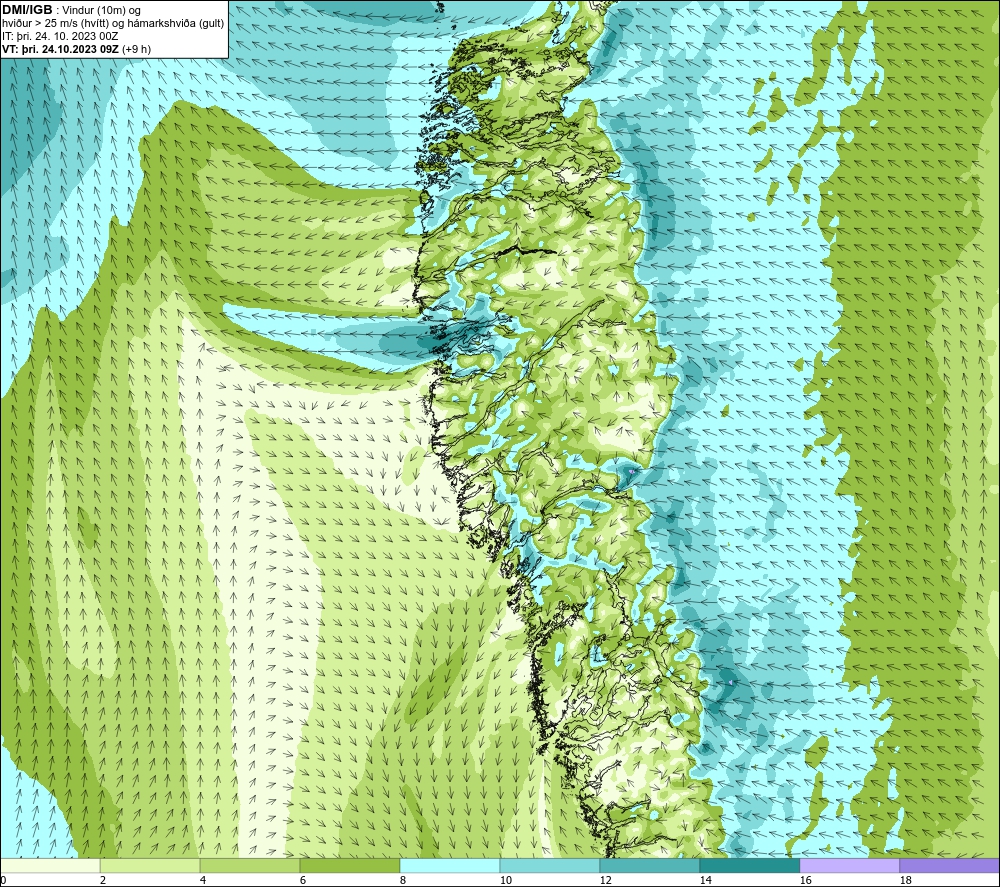Viewport: 1000px width, 887px height.
Task: Click the "hviður > 25 m/s (hvítt)" line
Action: point(53,24)
